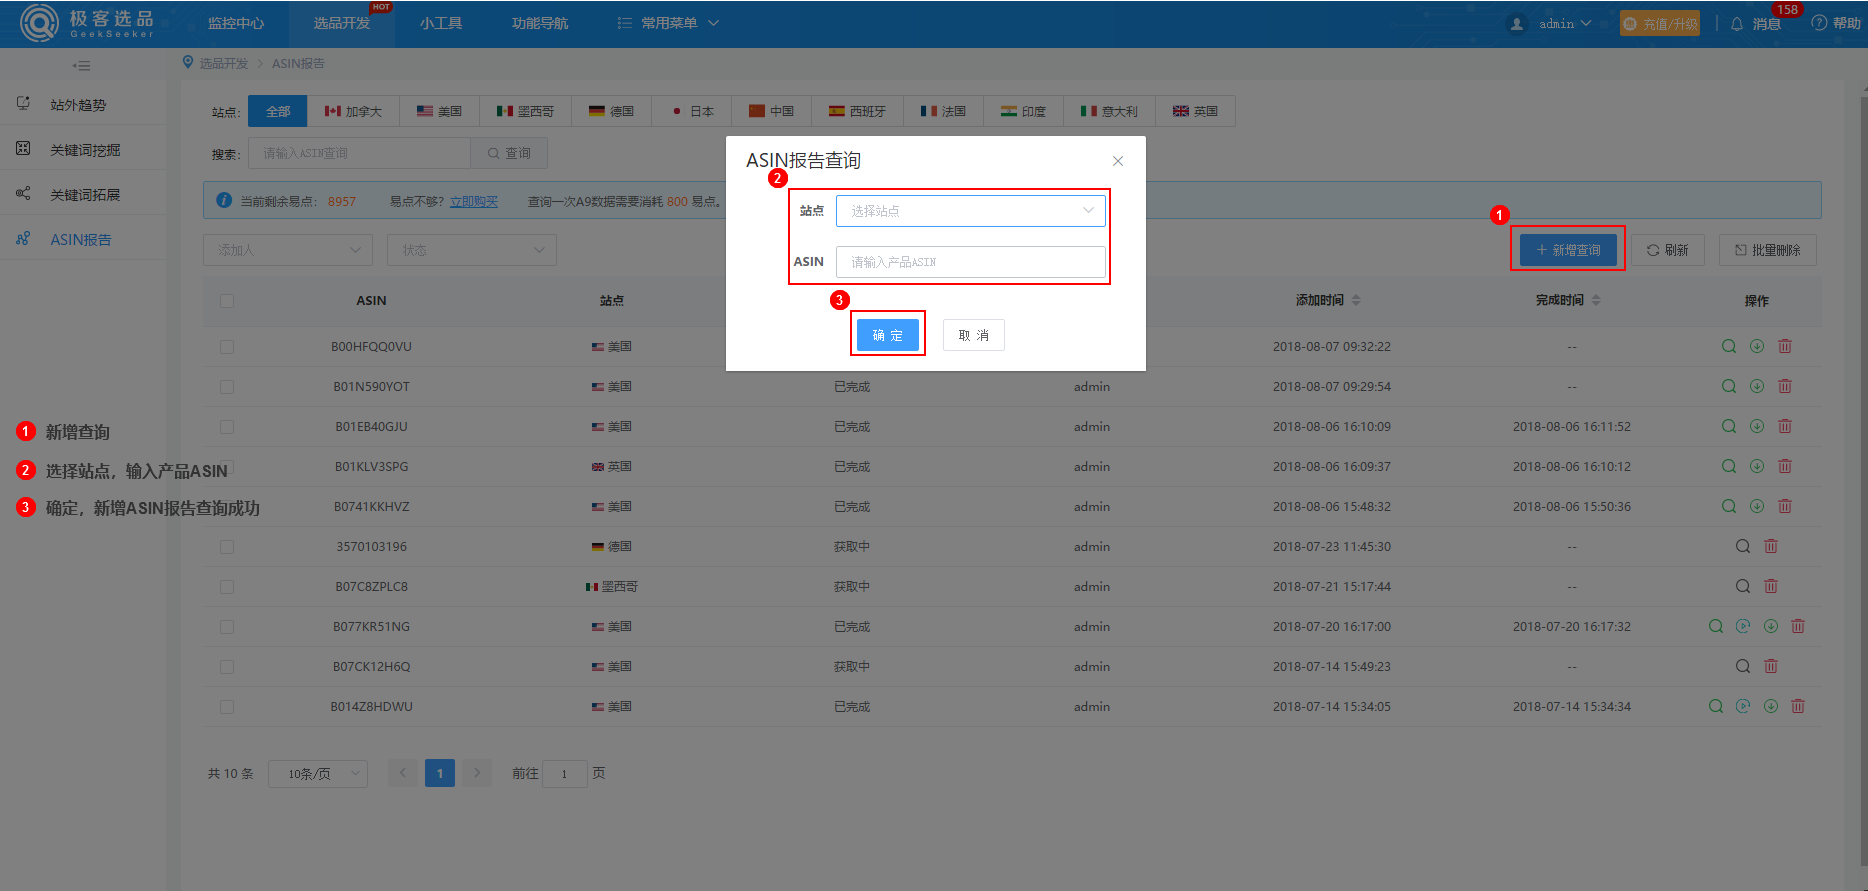The width and height of the screenshot is (1868, 891).
Task: Delete row for ASIN B00HFQQ0VU
Action: (x=1784, y=346)
